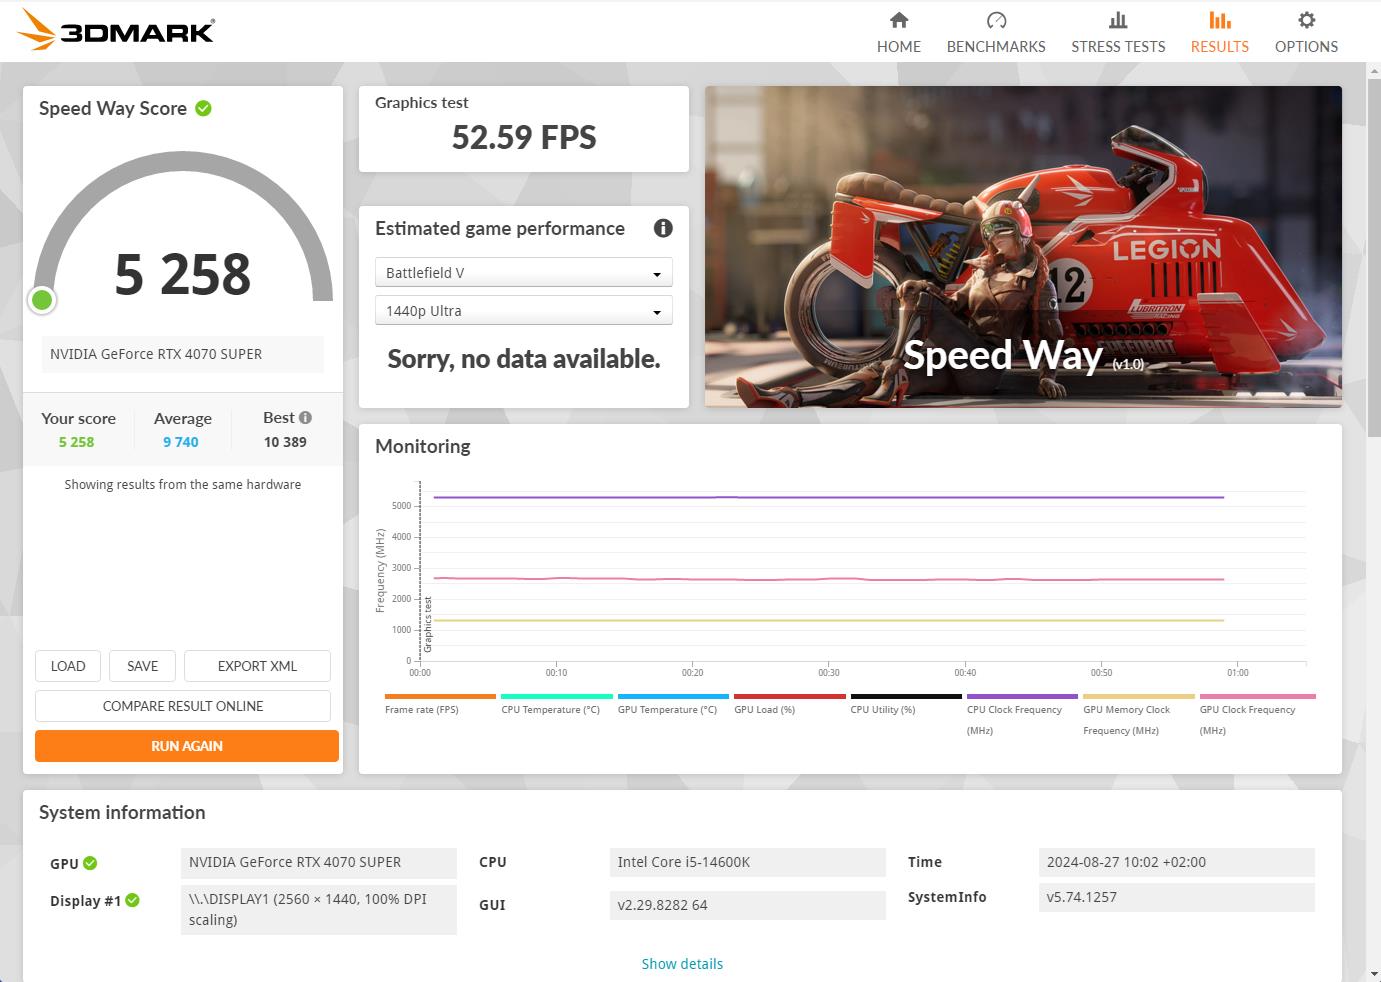Switch to the Results tab

[x=1219, y=32]
